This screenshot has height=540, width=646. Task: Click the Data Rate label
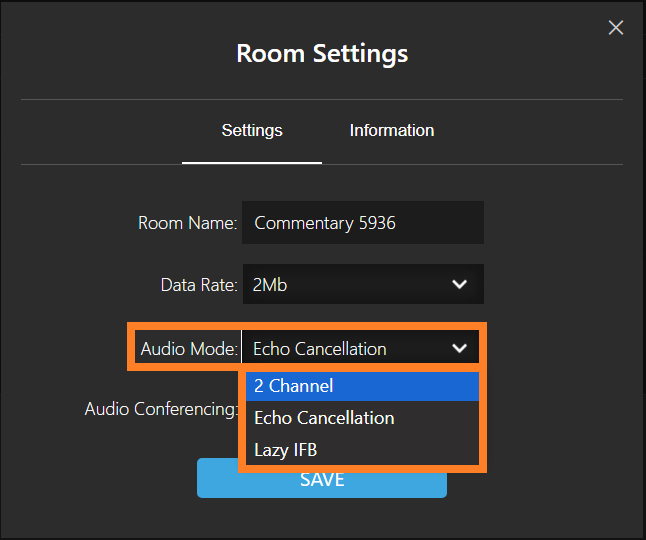click(199, 285)
